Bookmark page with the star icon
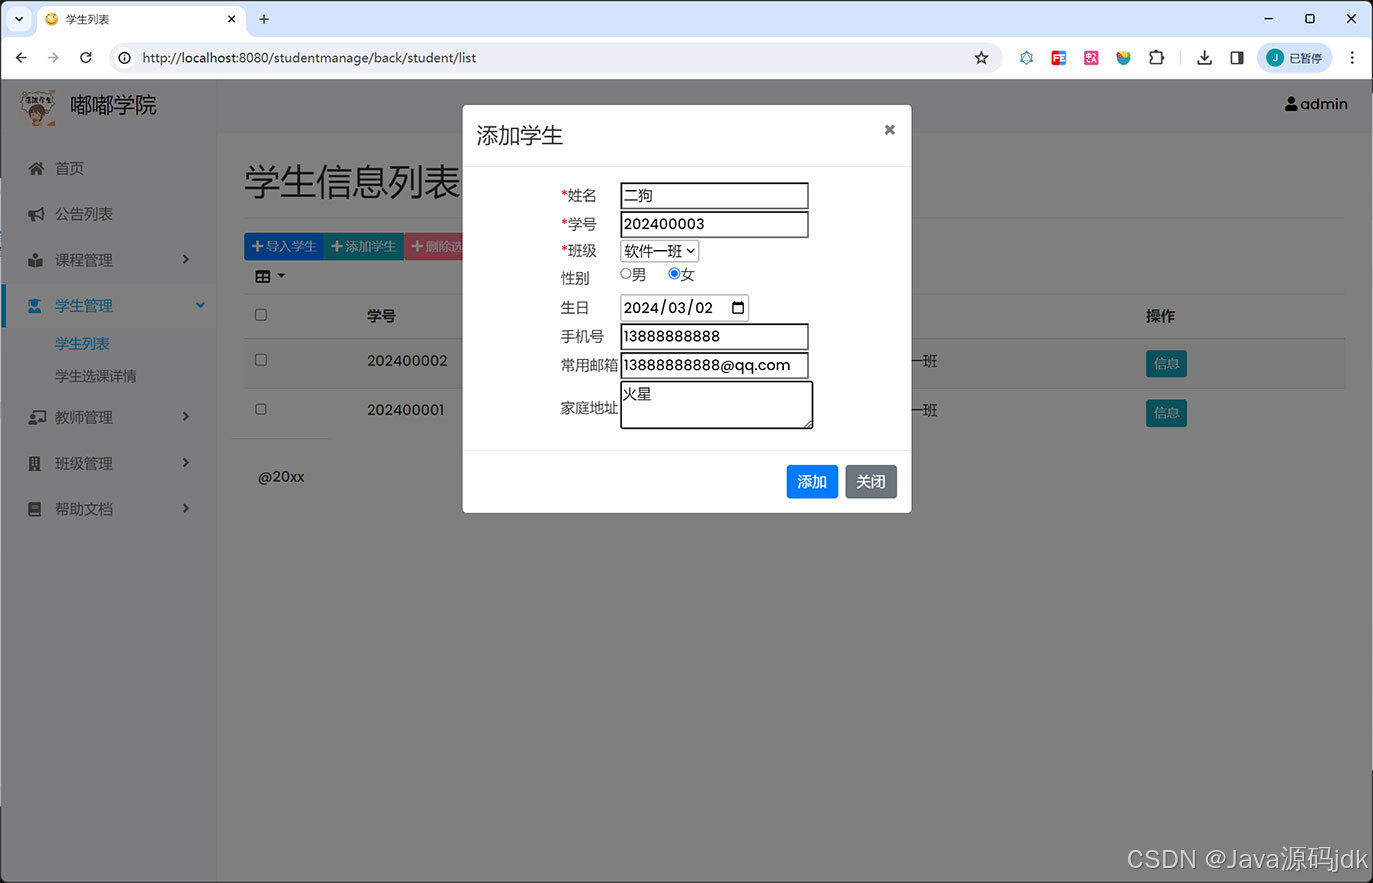Viewport: 1373px width, 883px height. coord(981,58)
